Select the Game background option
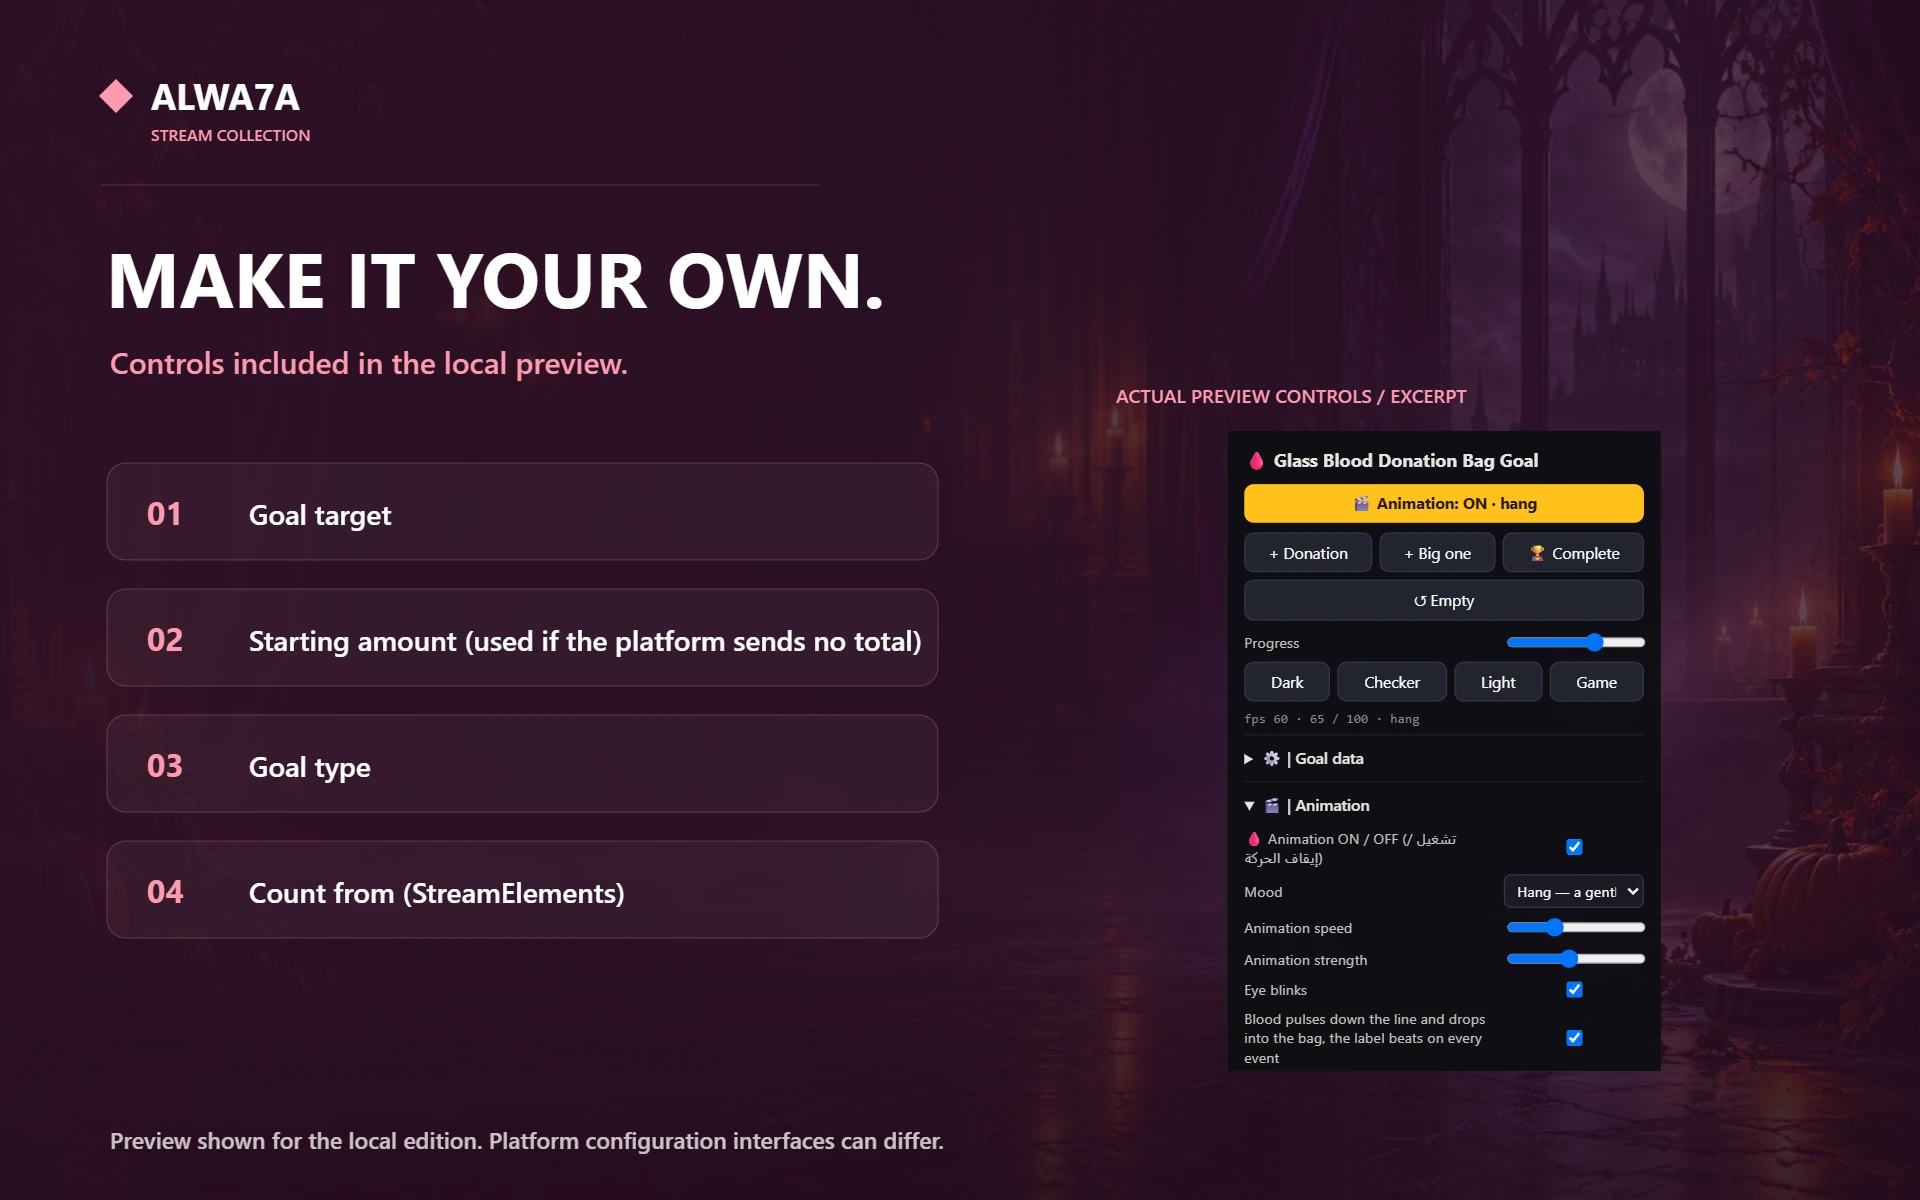Image resolution: width=1920 pixels, height=1200 pixels. (1596, 683)
